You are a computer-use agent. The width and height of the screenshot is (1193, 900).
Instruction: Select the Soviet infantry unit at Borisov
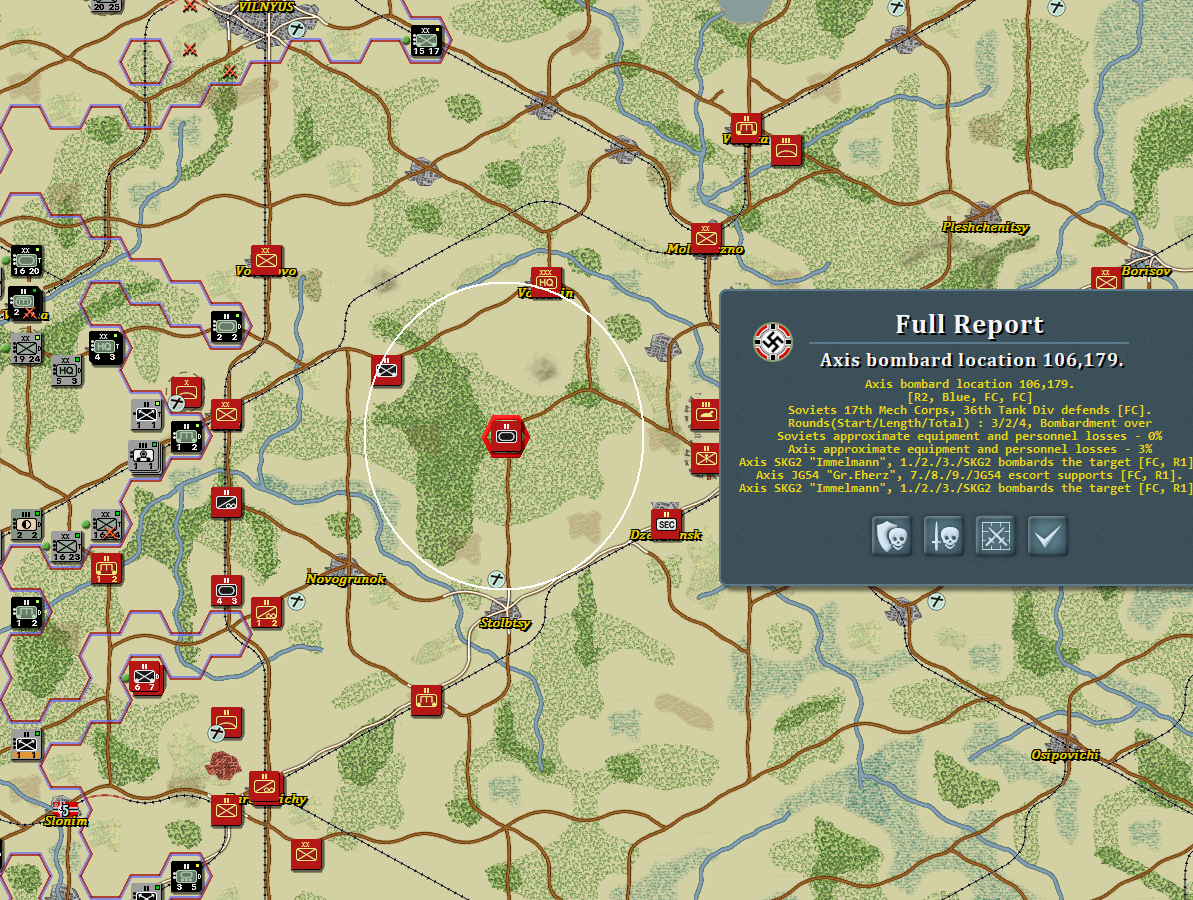click(1106, 279)
